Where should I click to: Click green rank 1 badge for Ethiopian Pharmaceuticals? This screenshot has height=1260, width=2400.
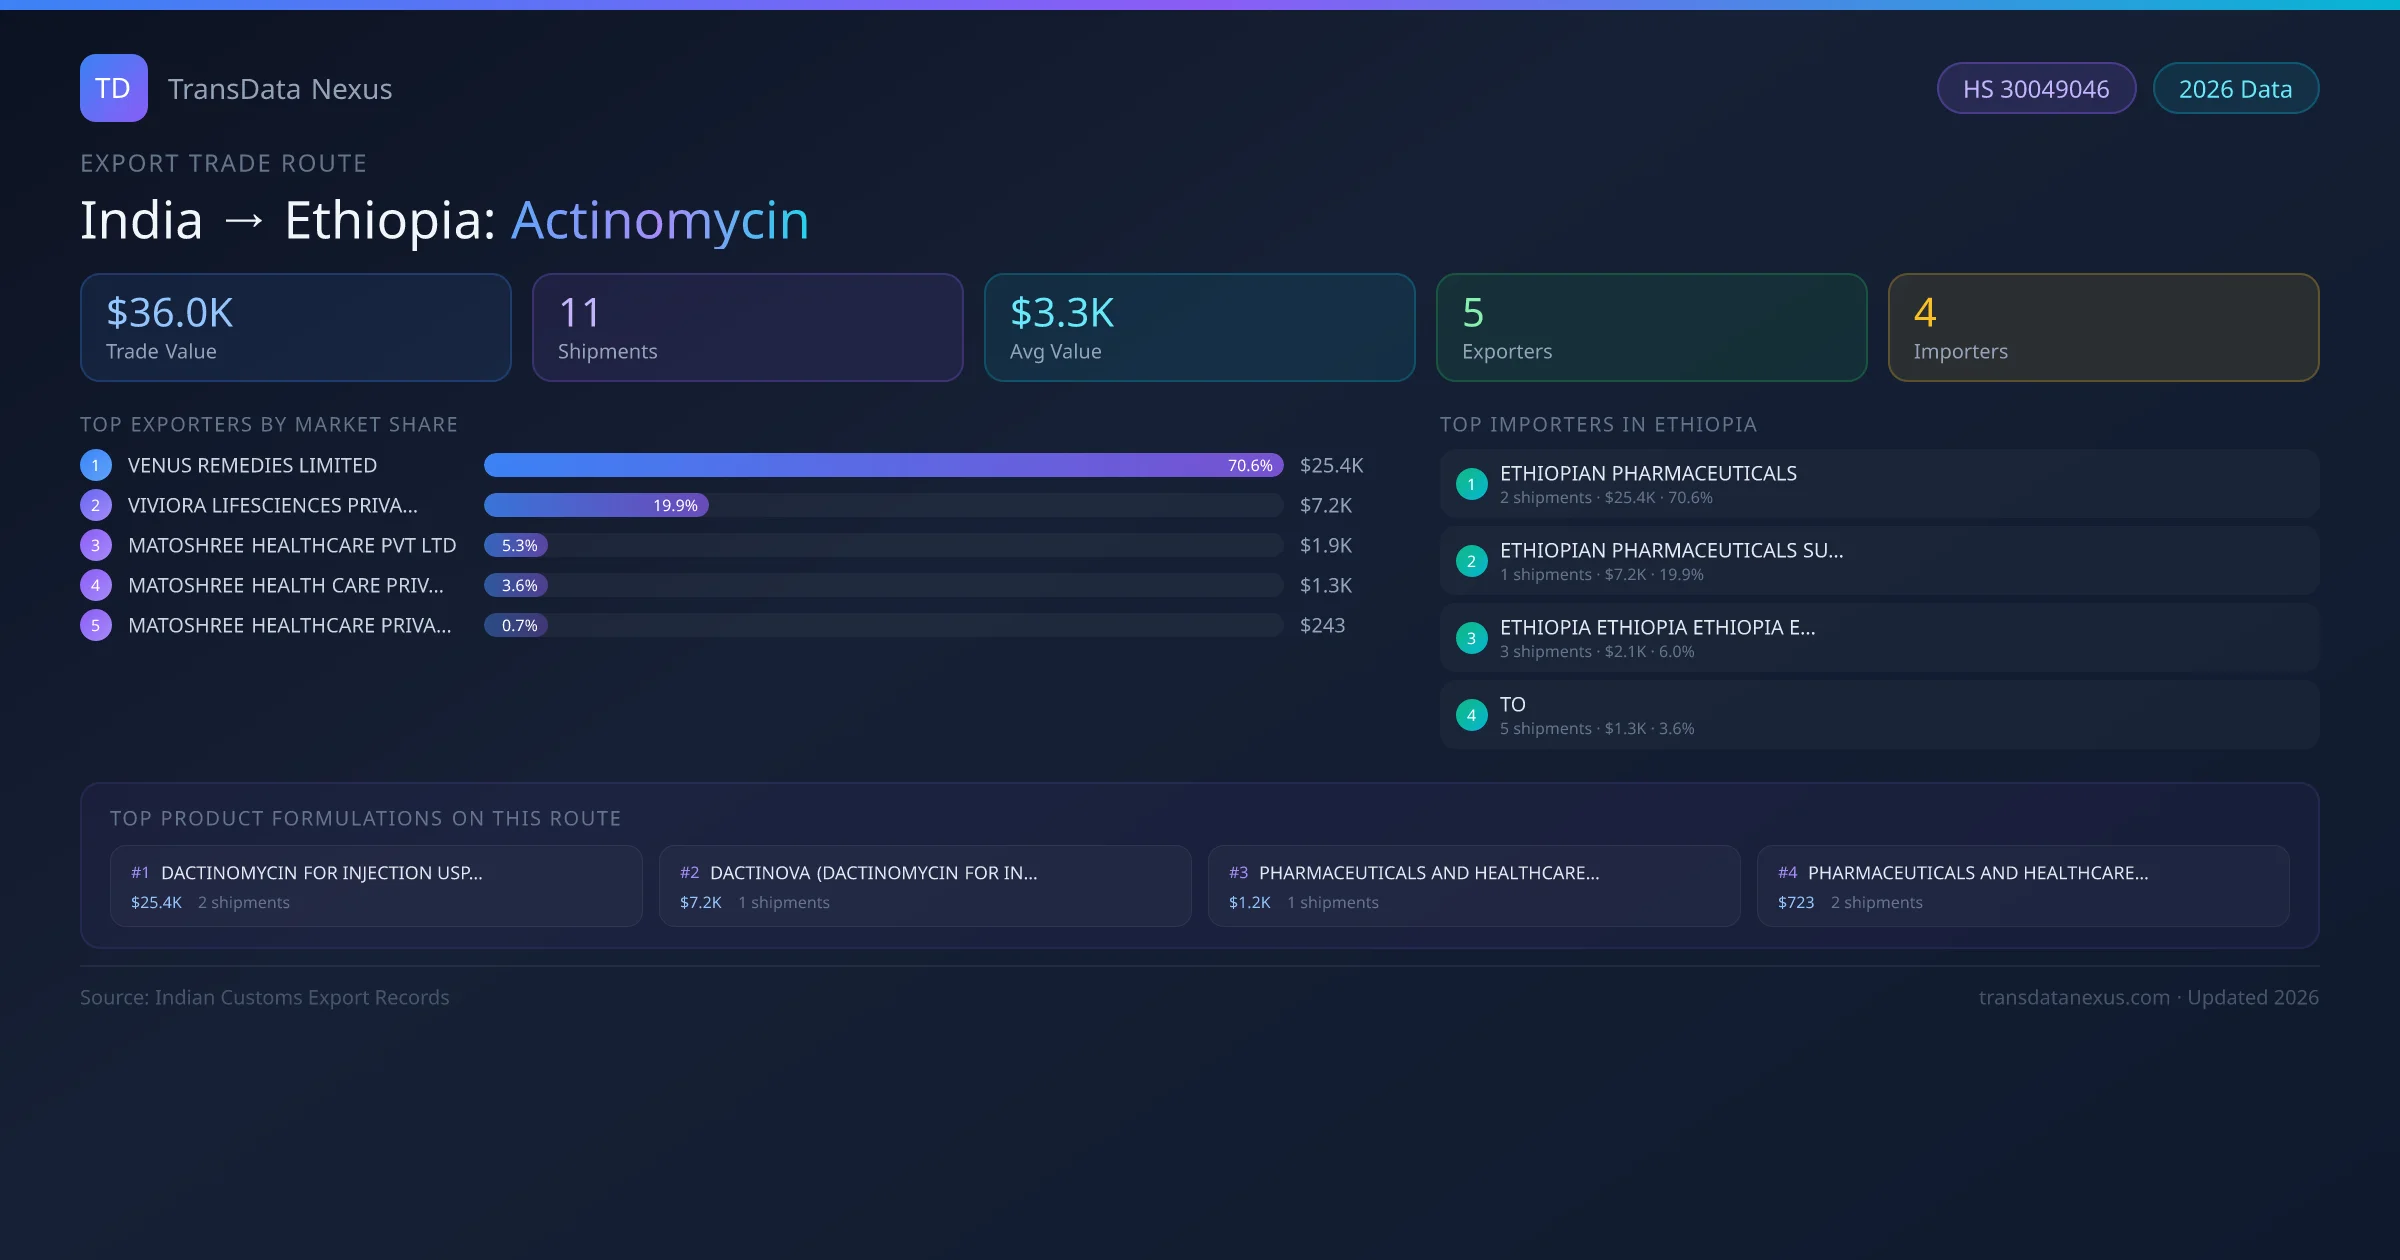point(1471,484)
